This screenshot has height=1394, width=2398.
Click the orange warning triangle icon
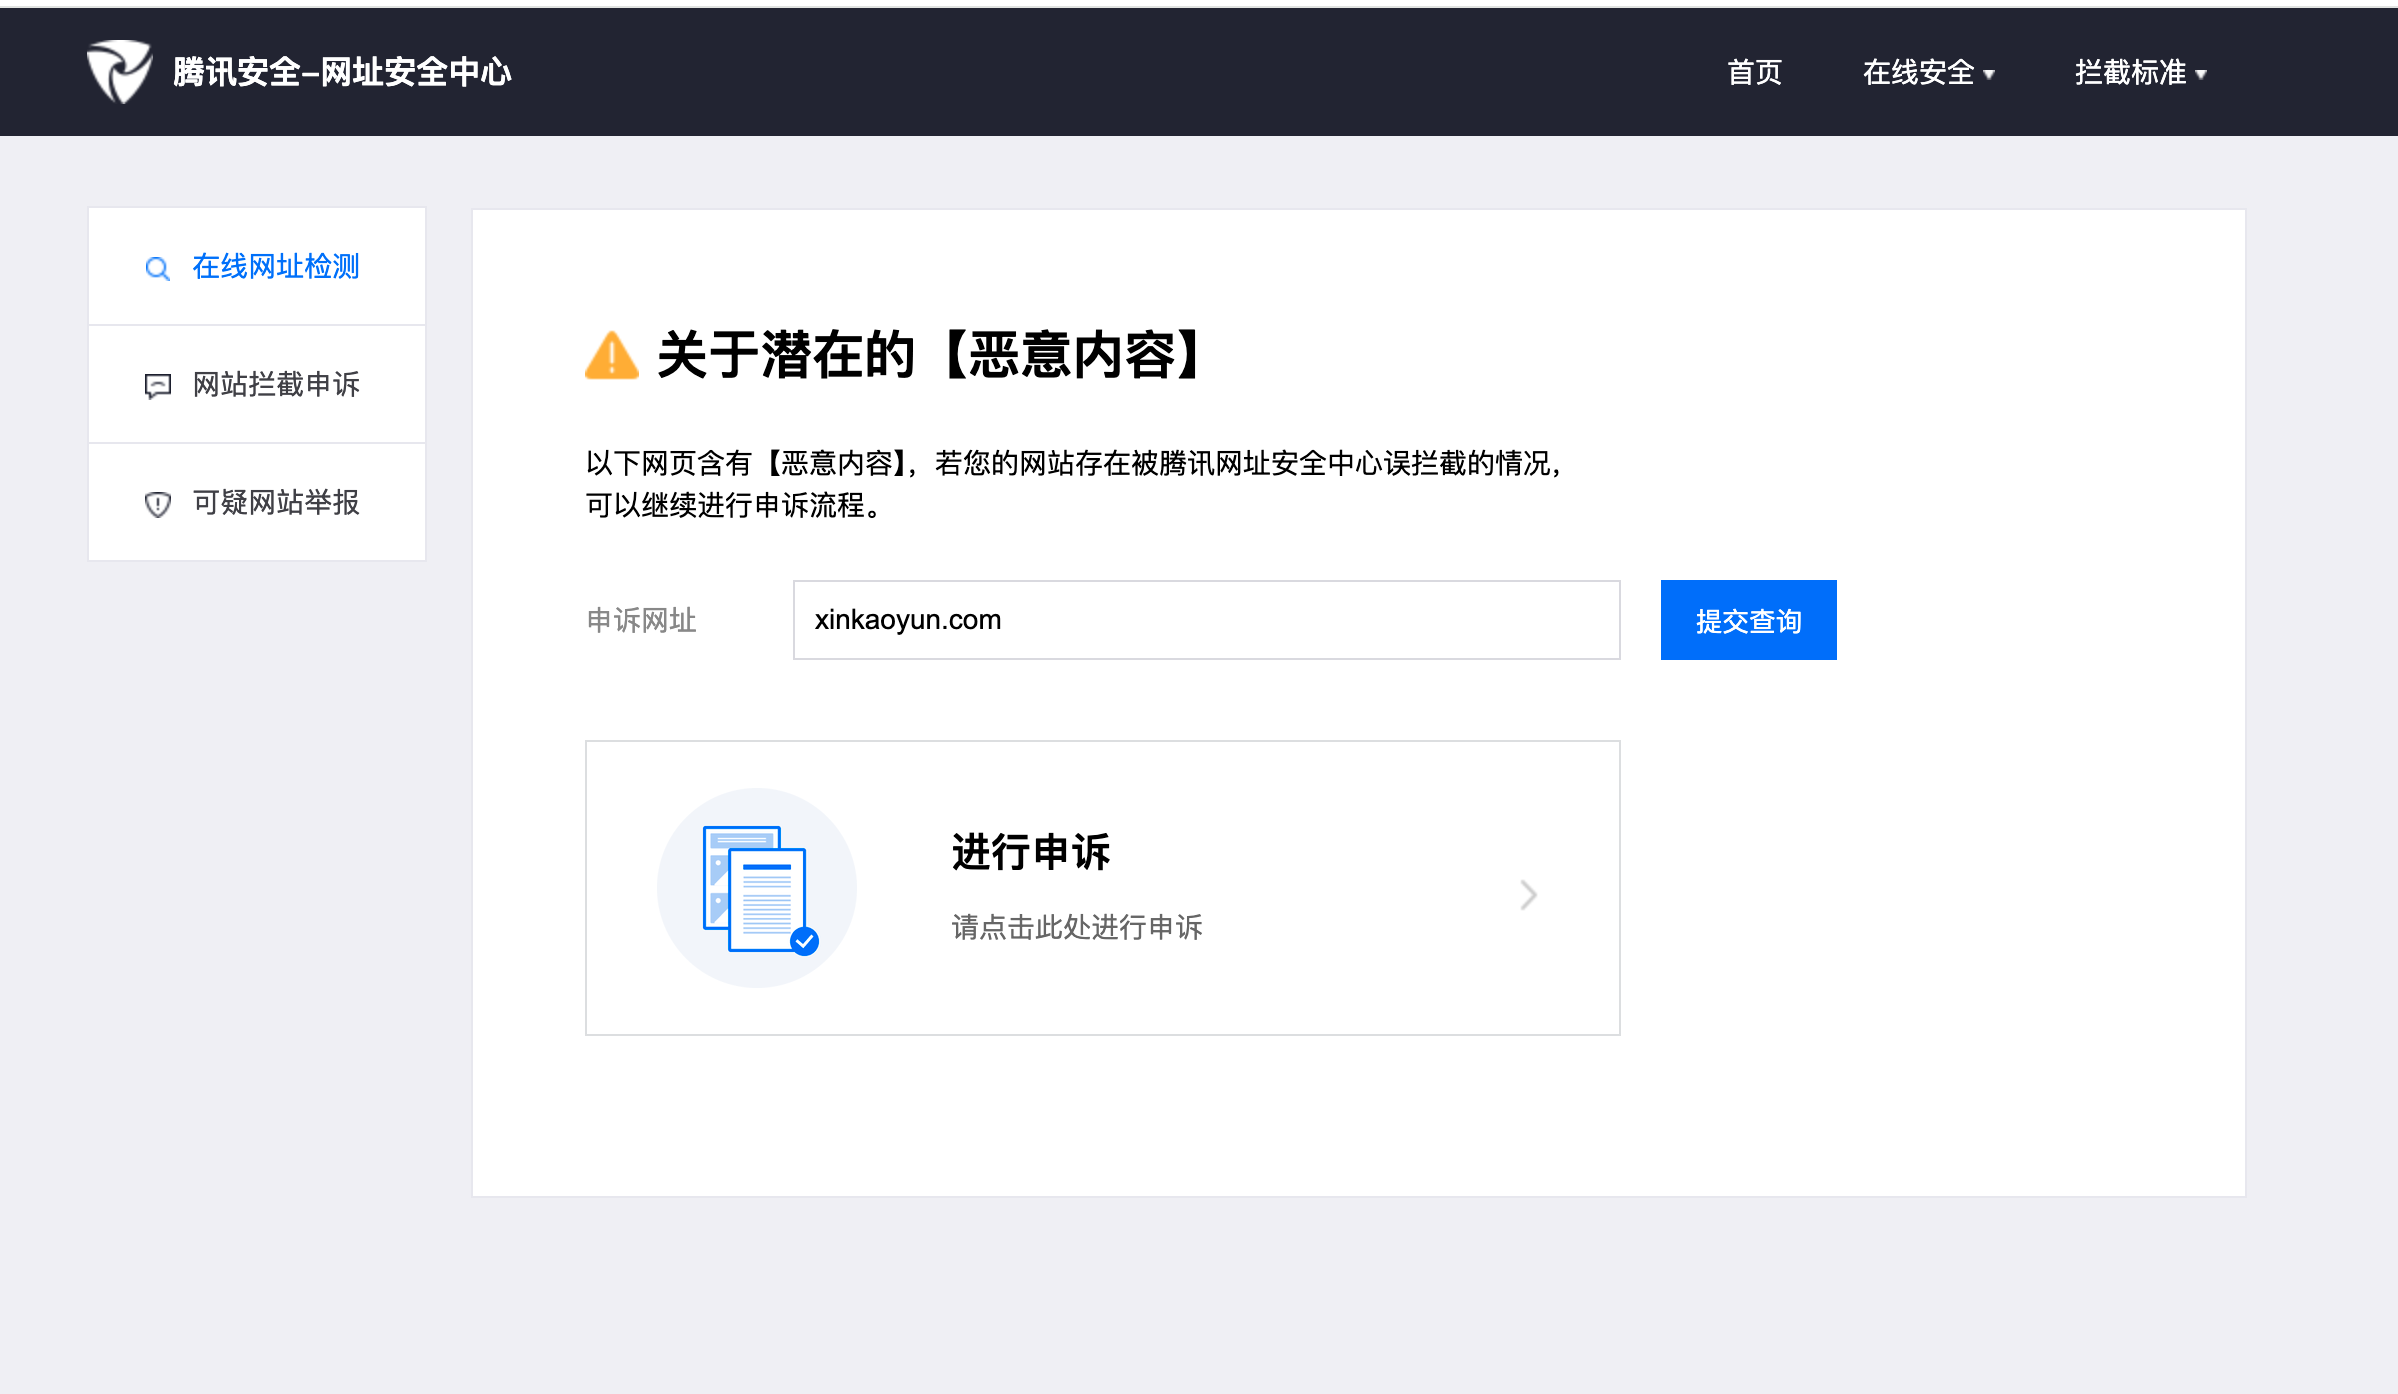(611, 356)
